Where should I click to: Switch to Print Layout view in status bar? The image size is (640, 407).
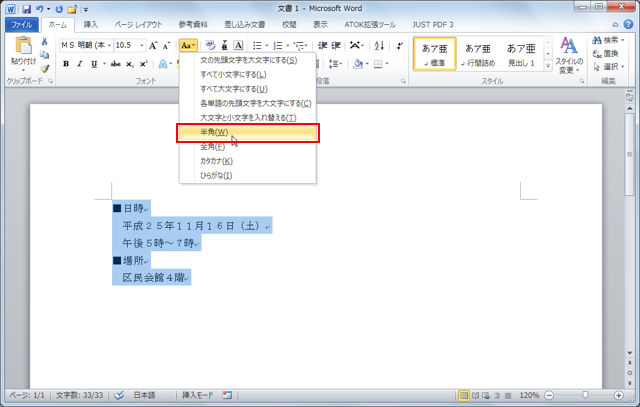(465, 396)
